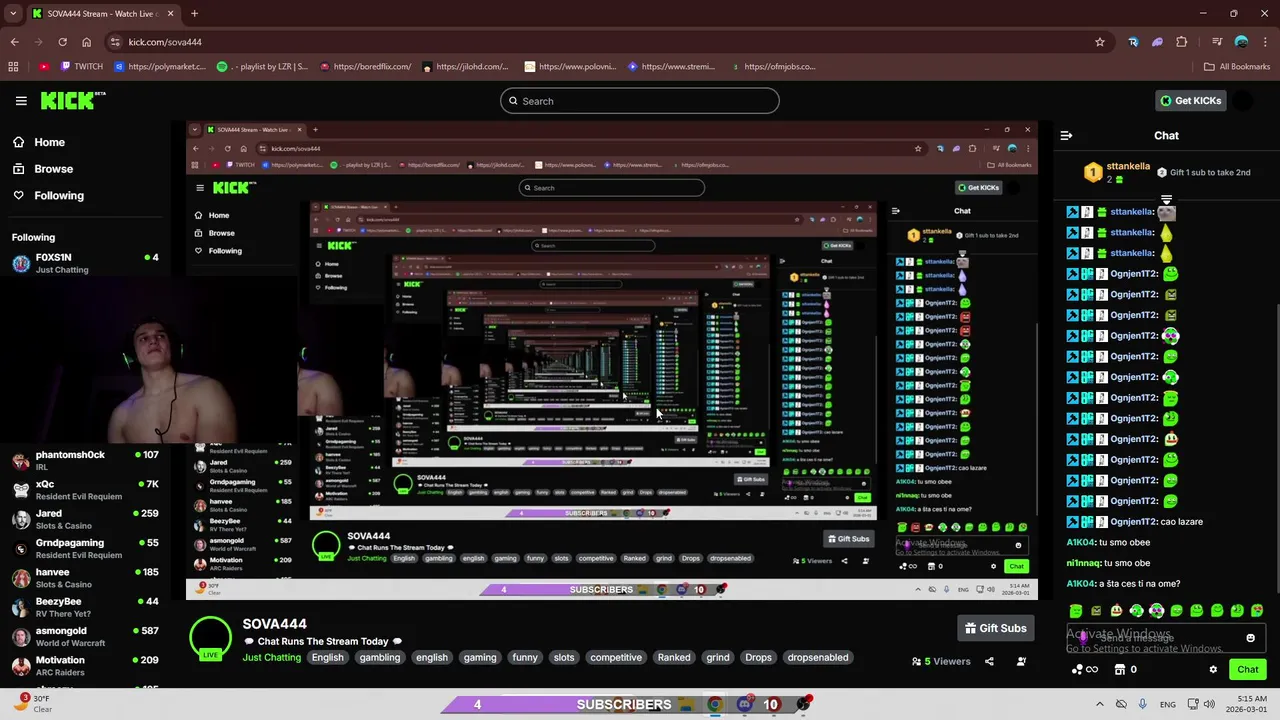Viewport: 1280px width, 720px height.
Task: Select the dropsenabled tag
Action: point(818,657)
